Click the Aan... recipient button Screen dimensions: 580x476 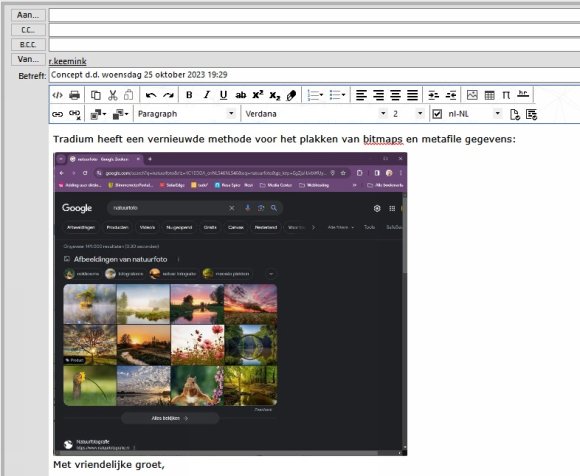pyautogui.click(x=28, y=15)
